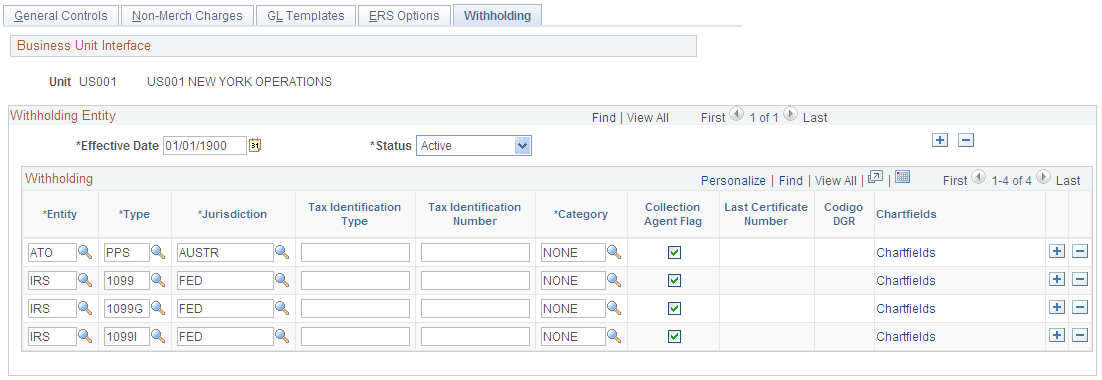Add a row after the 1099 row
This screenshot has width=1102, height=380.
point(1056,280)
